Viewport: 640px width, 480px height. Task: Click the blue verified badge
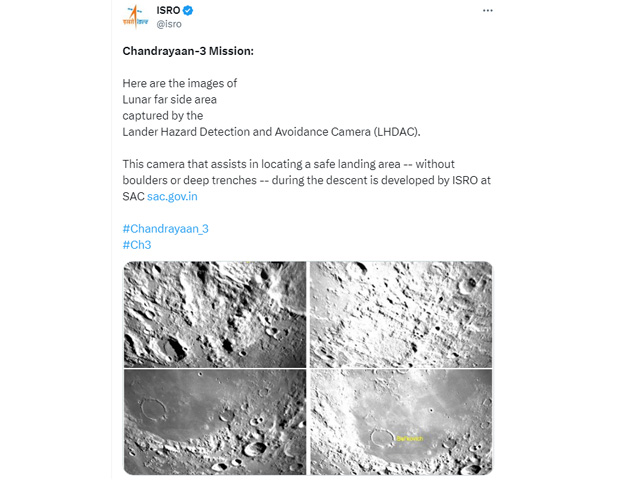click(188, 11)
